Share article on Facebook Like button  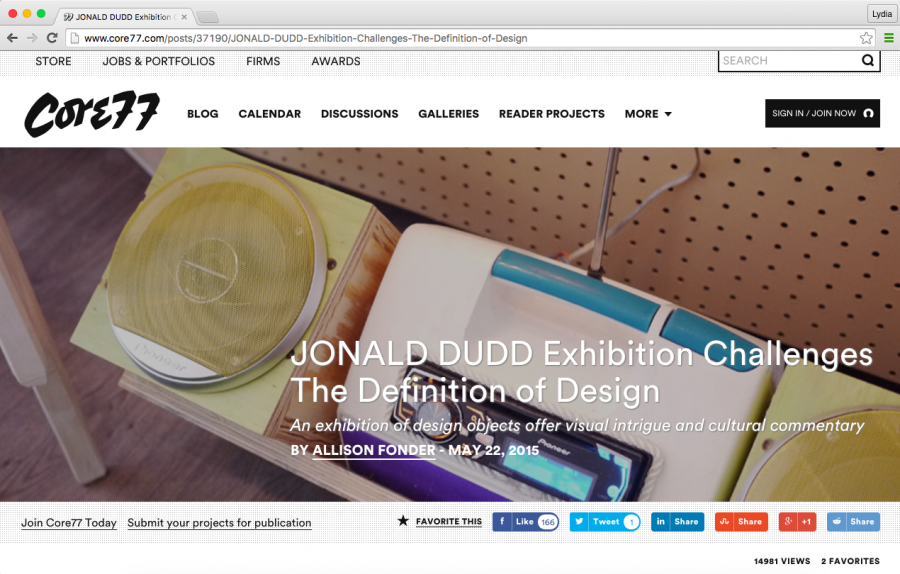point(526,521)
